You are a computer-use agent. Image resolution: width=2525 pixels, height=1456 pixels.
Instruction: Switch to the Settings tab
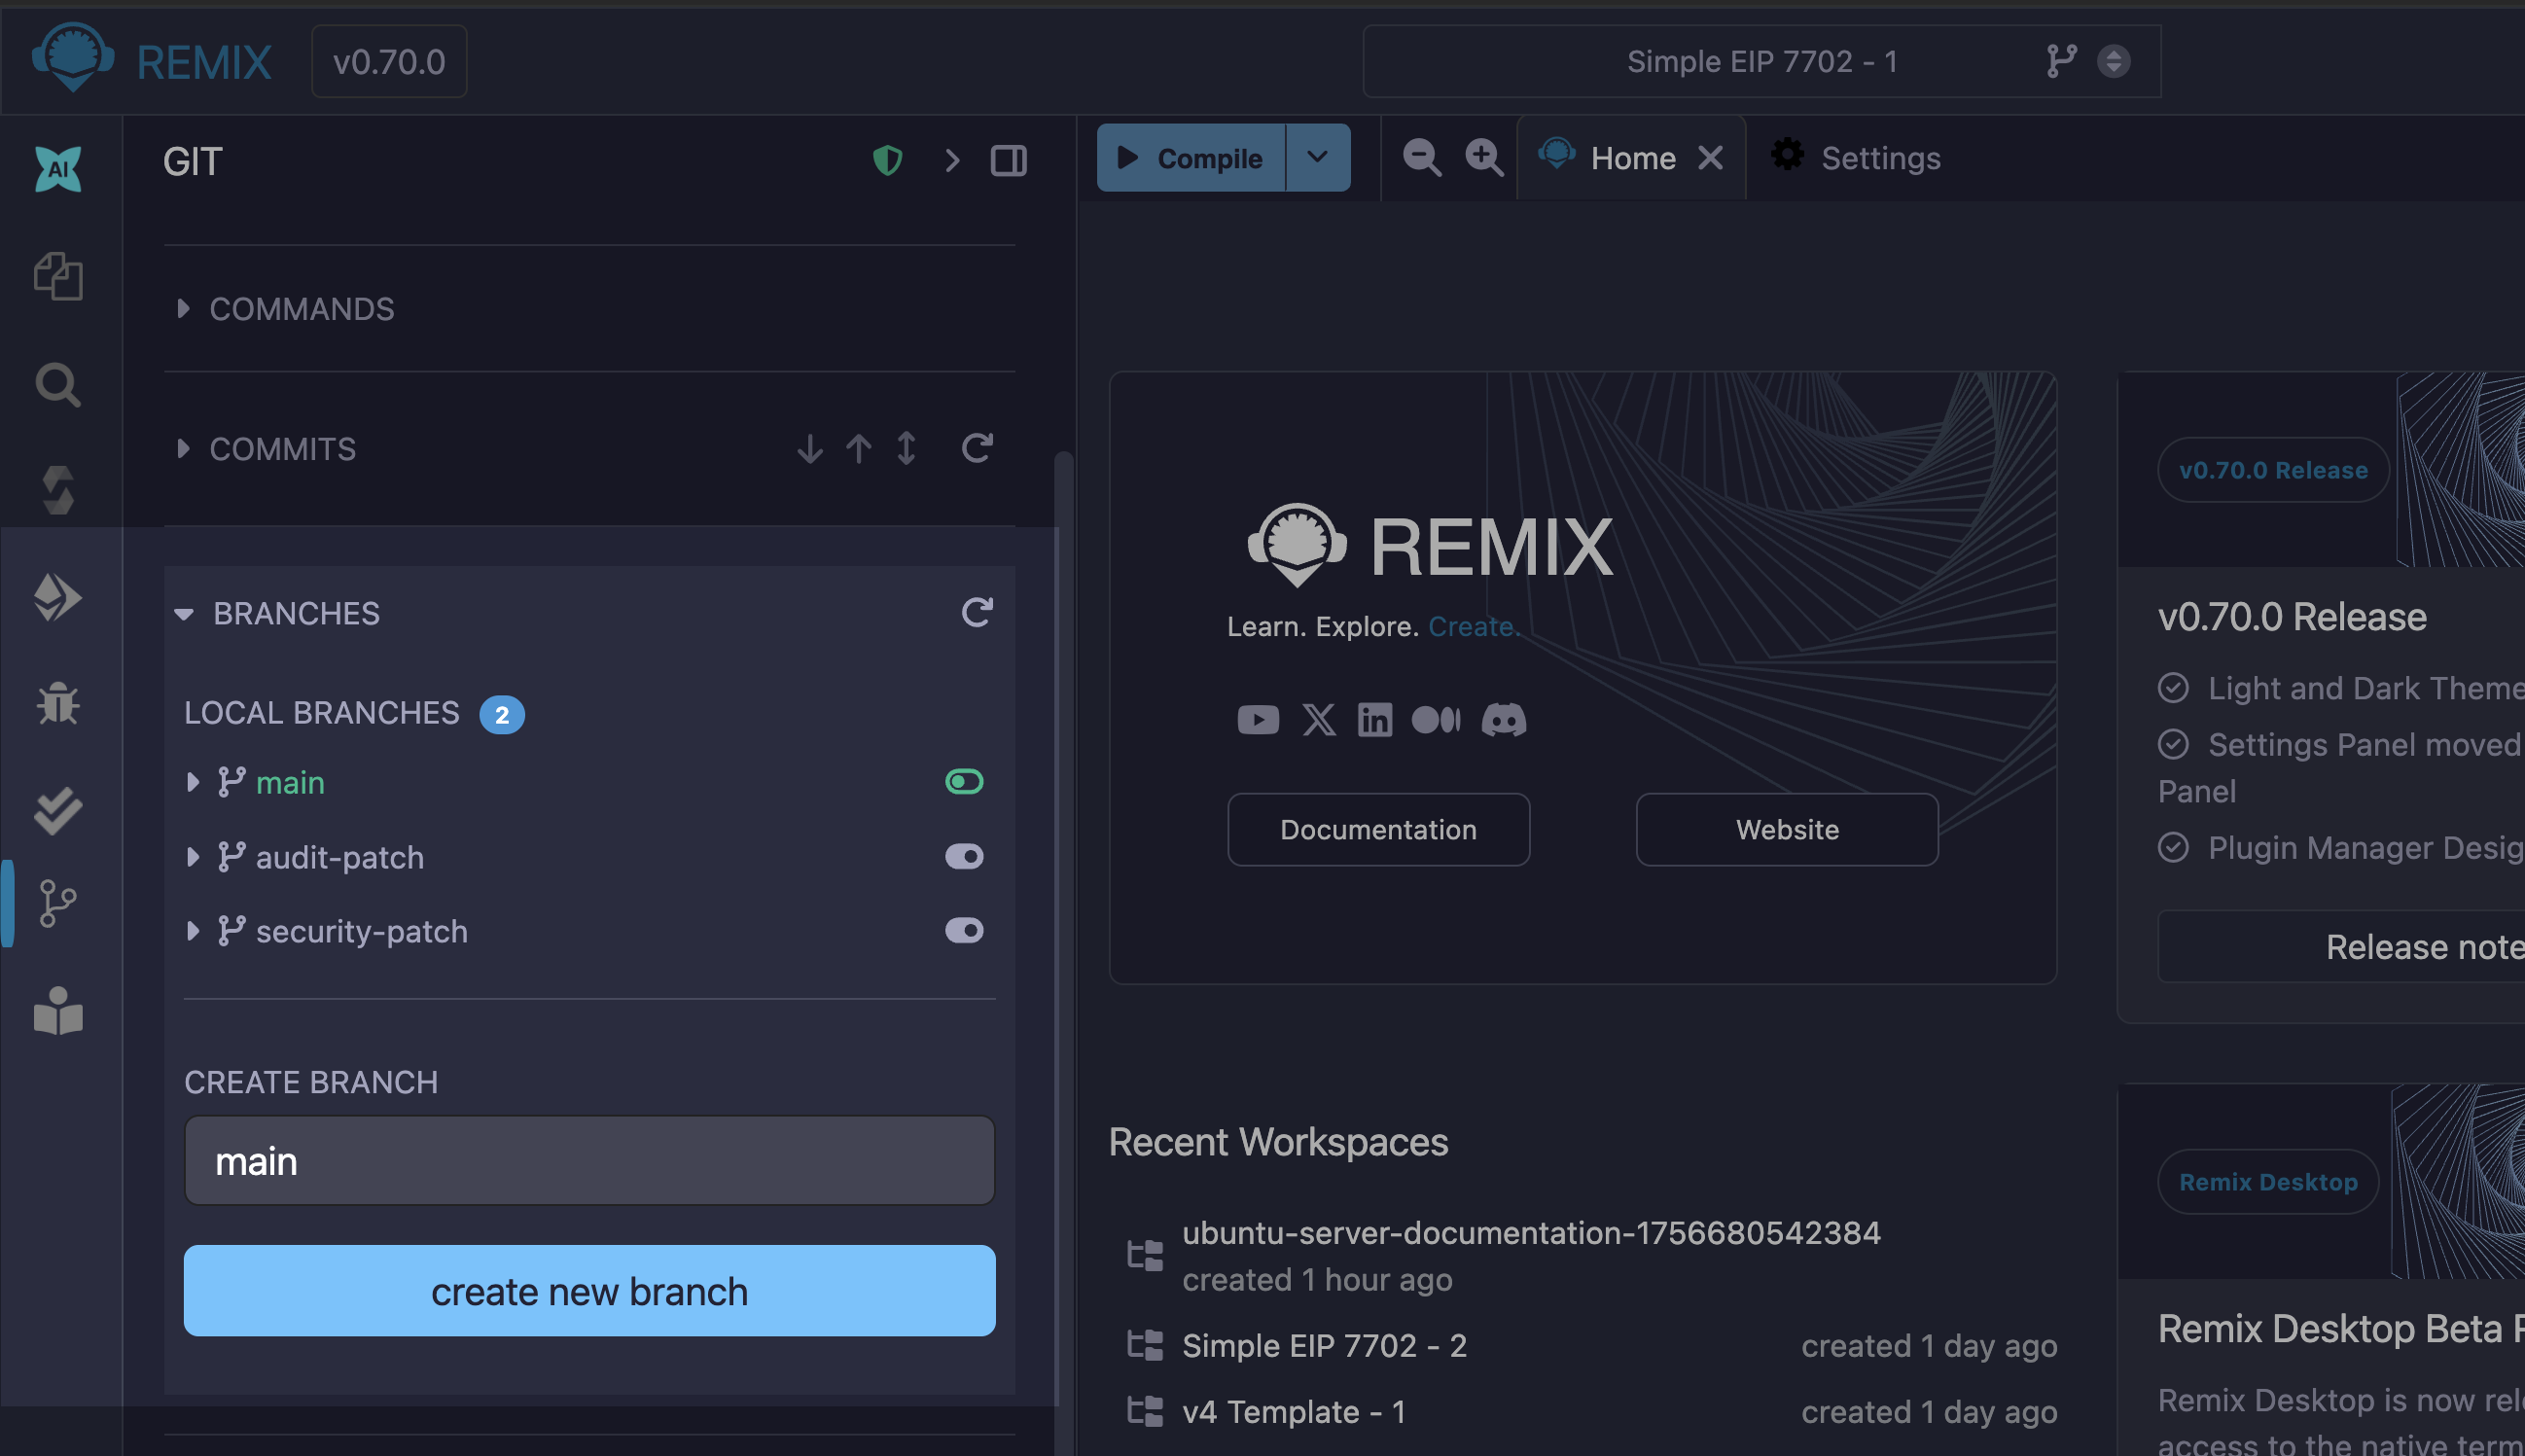coord(1856,158)
